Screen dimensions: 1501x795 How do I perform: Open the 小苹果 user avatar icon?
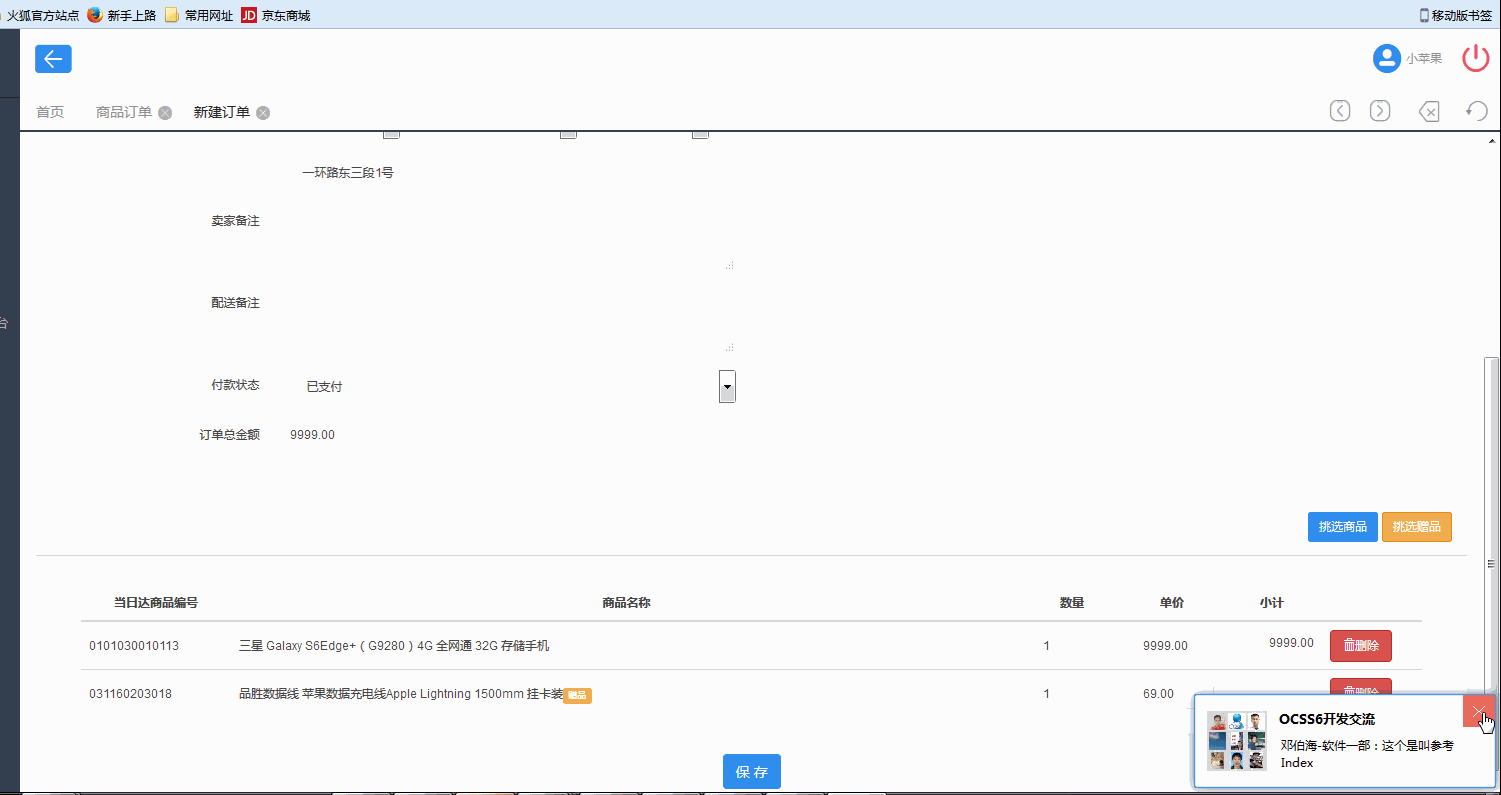tap(1386, 59)
